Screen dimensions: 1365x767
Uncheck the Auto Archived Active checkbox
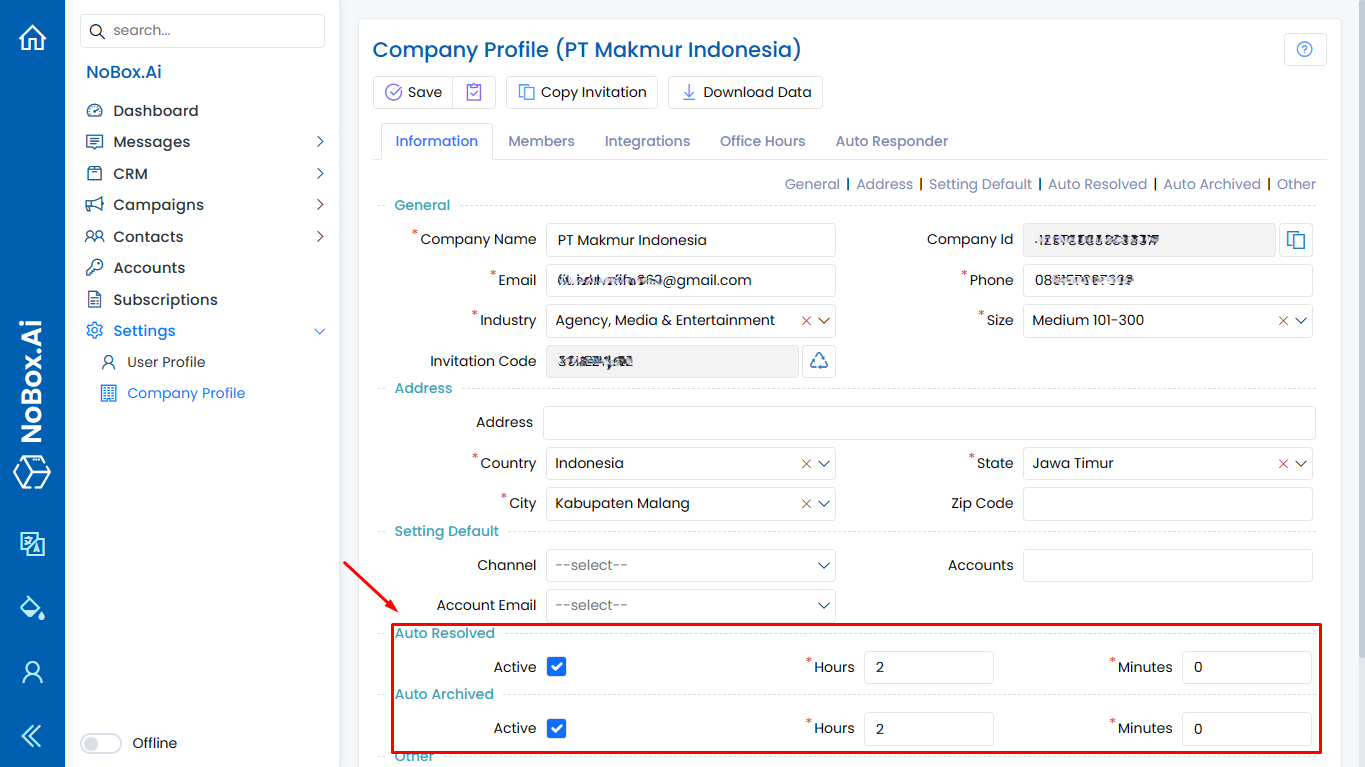click(557, 728)
